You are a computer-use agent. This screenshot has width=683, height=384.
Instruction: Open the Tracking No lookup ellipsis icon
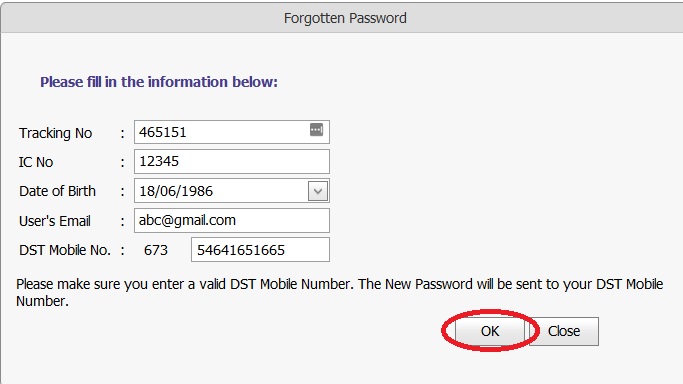coord(316,129)
